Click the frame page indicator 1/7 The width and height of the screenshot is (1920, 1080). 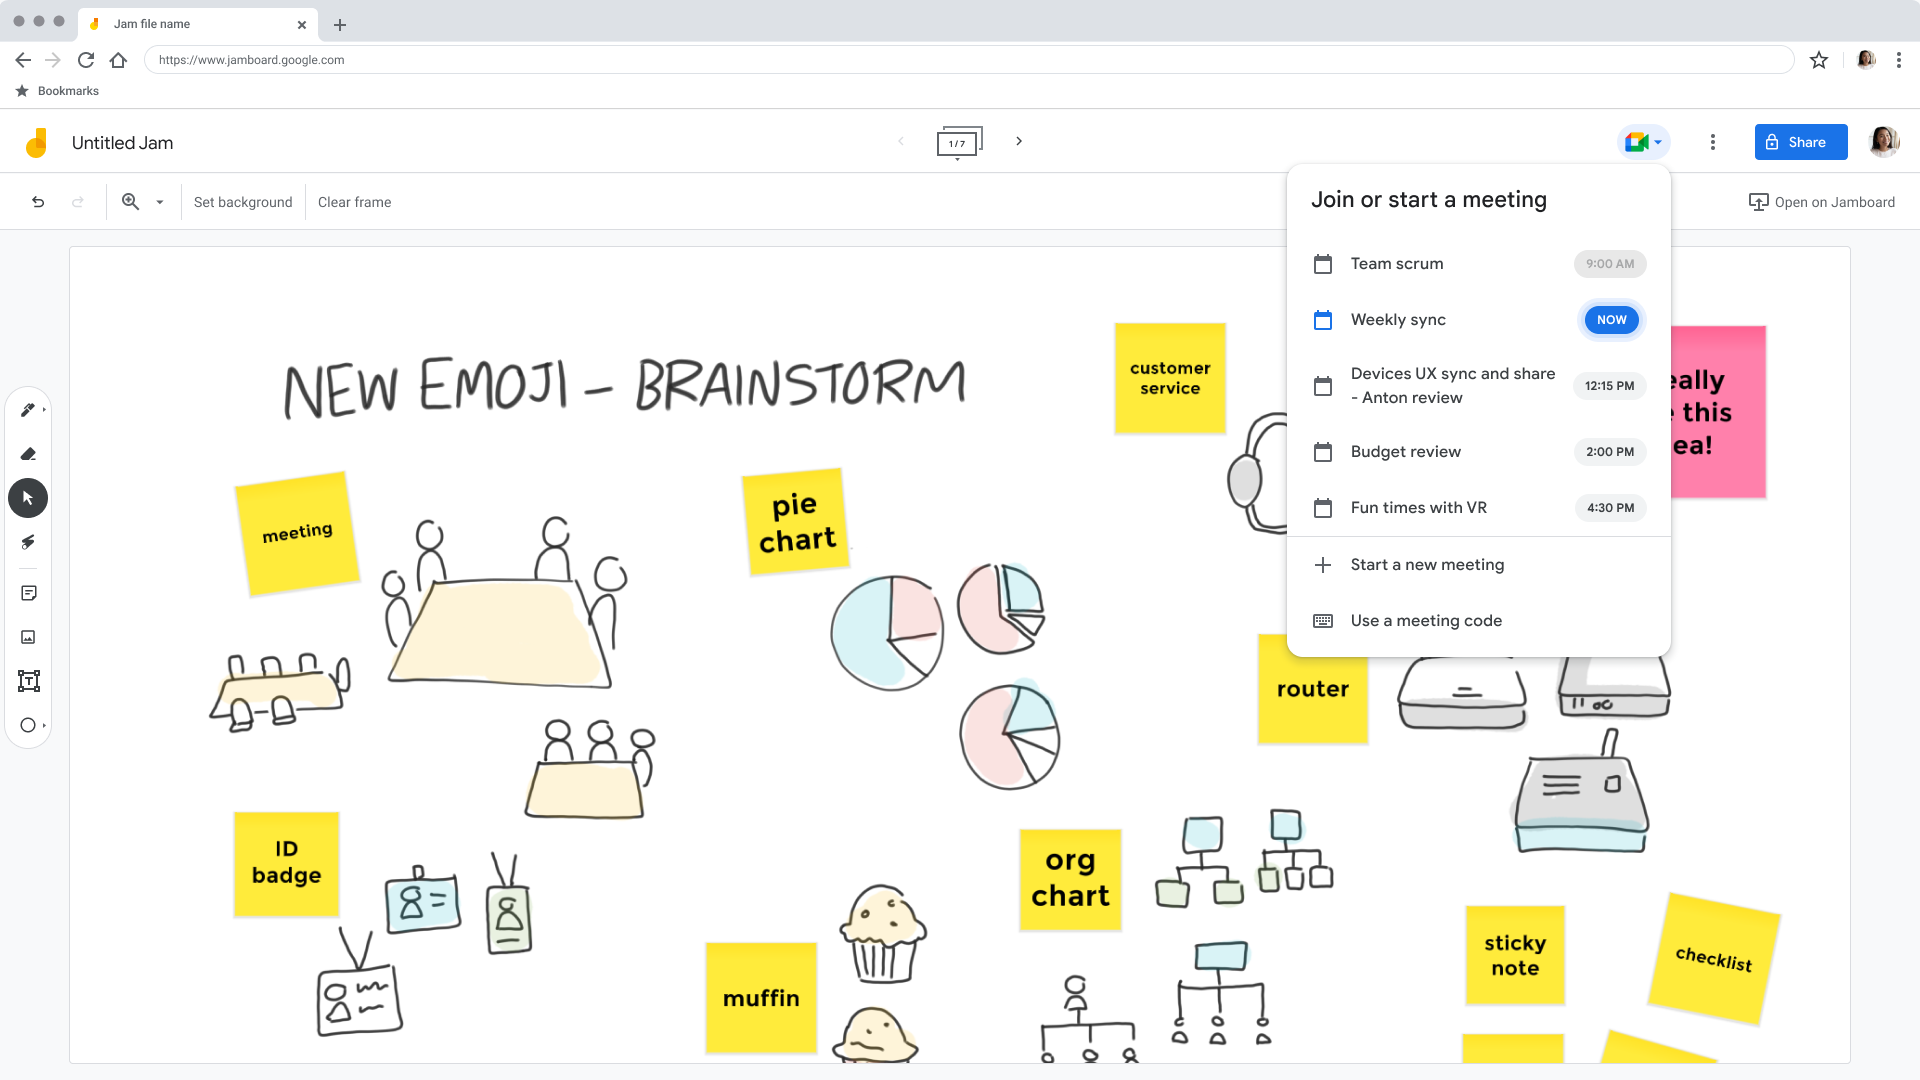click(x=957, y=142)
